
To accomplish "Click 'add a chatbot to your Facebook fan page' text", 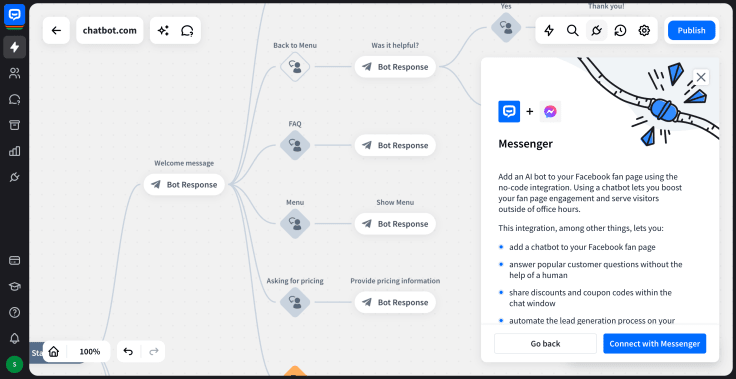I will pos(583,247).
